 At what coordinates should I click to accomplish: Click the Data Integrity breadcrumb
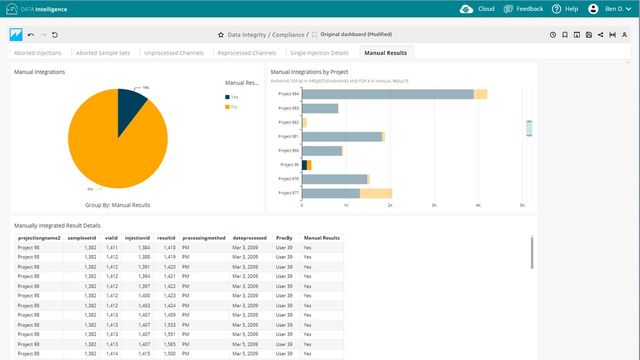pos(247,35)
